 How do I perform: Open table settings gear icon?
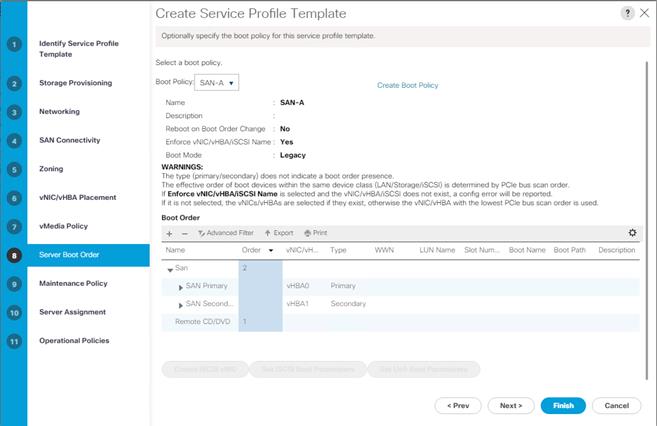click(632, 232)
